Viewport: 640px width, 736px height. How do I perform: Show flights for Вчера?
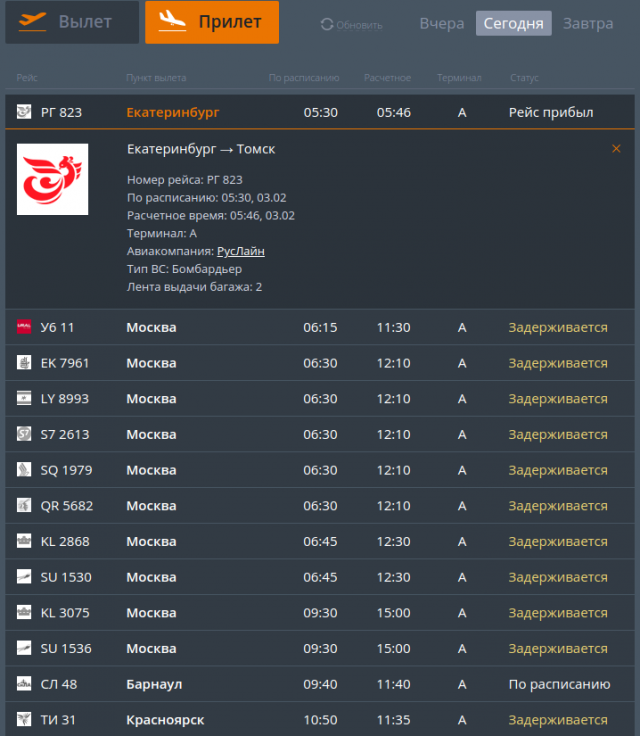click(441, 23)
